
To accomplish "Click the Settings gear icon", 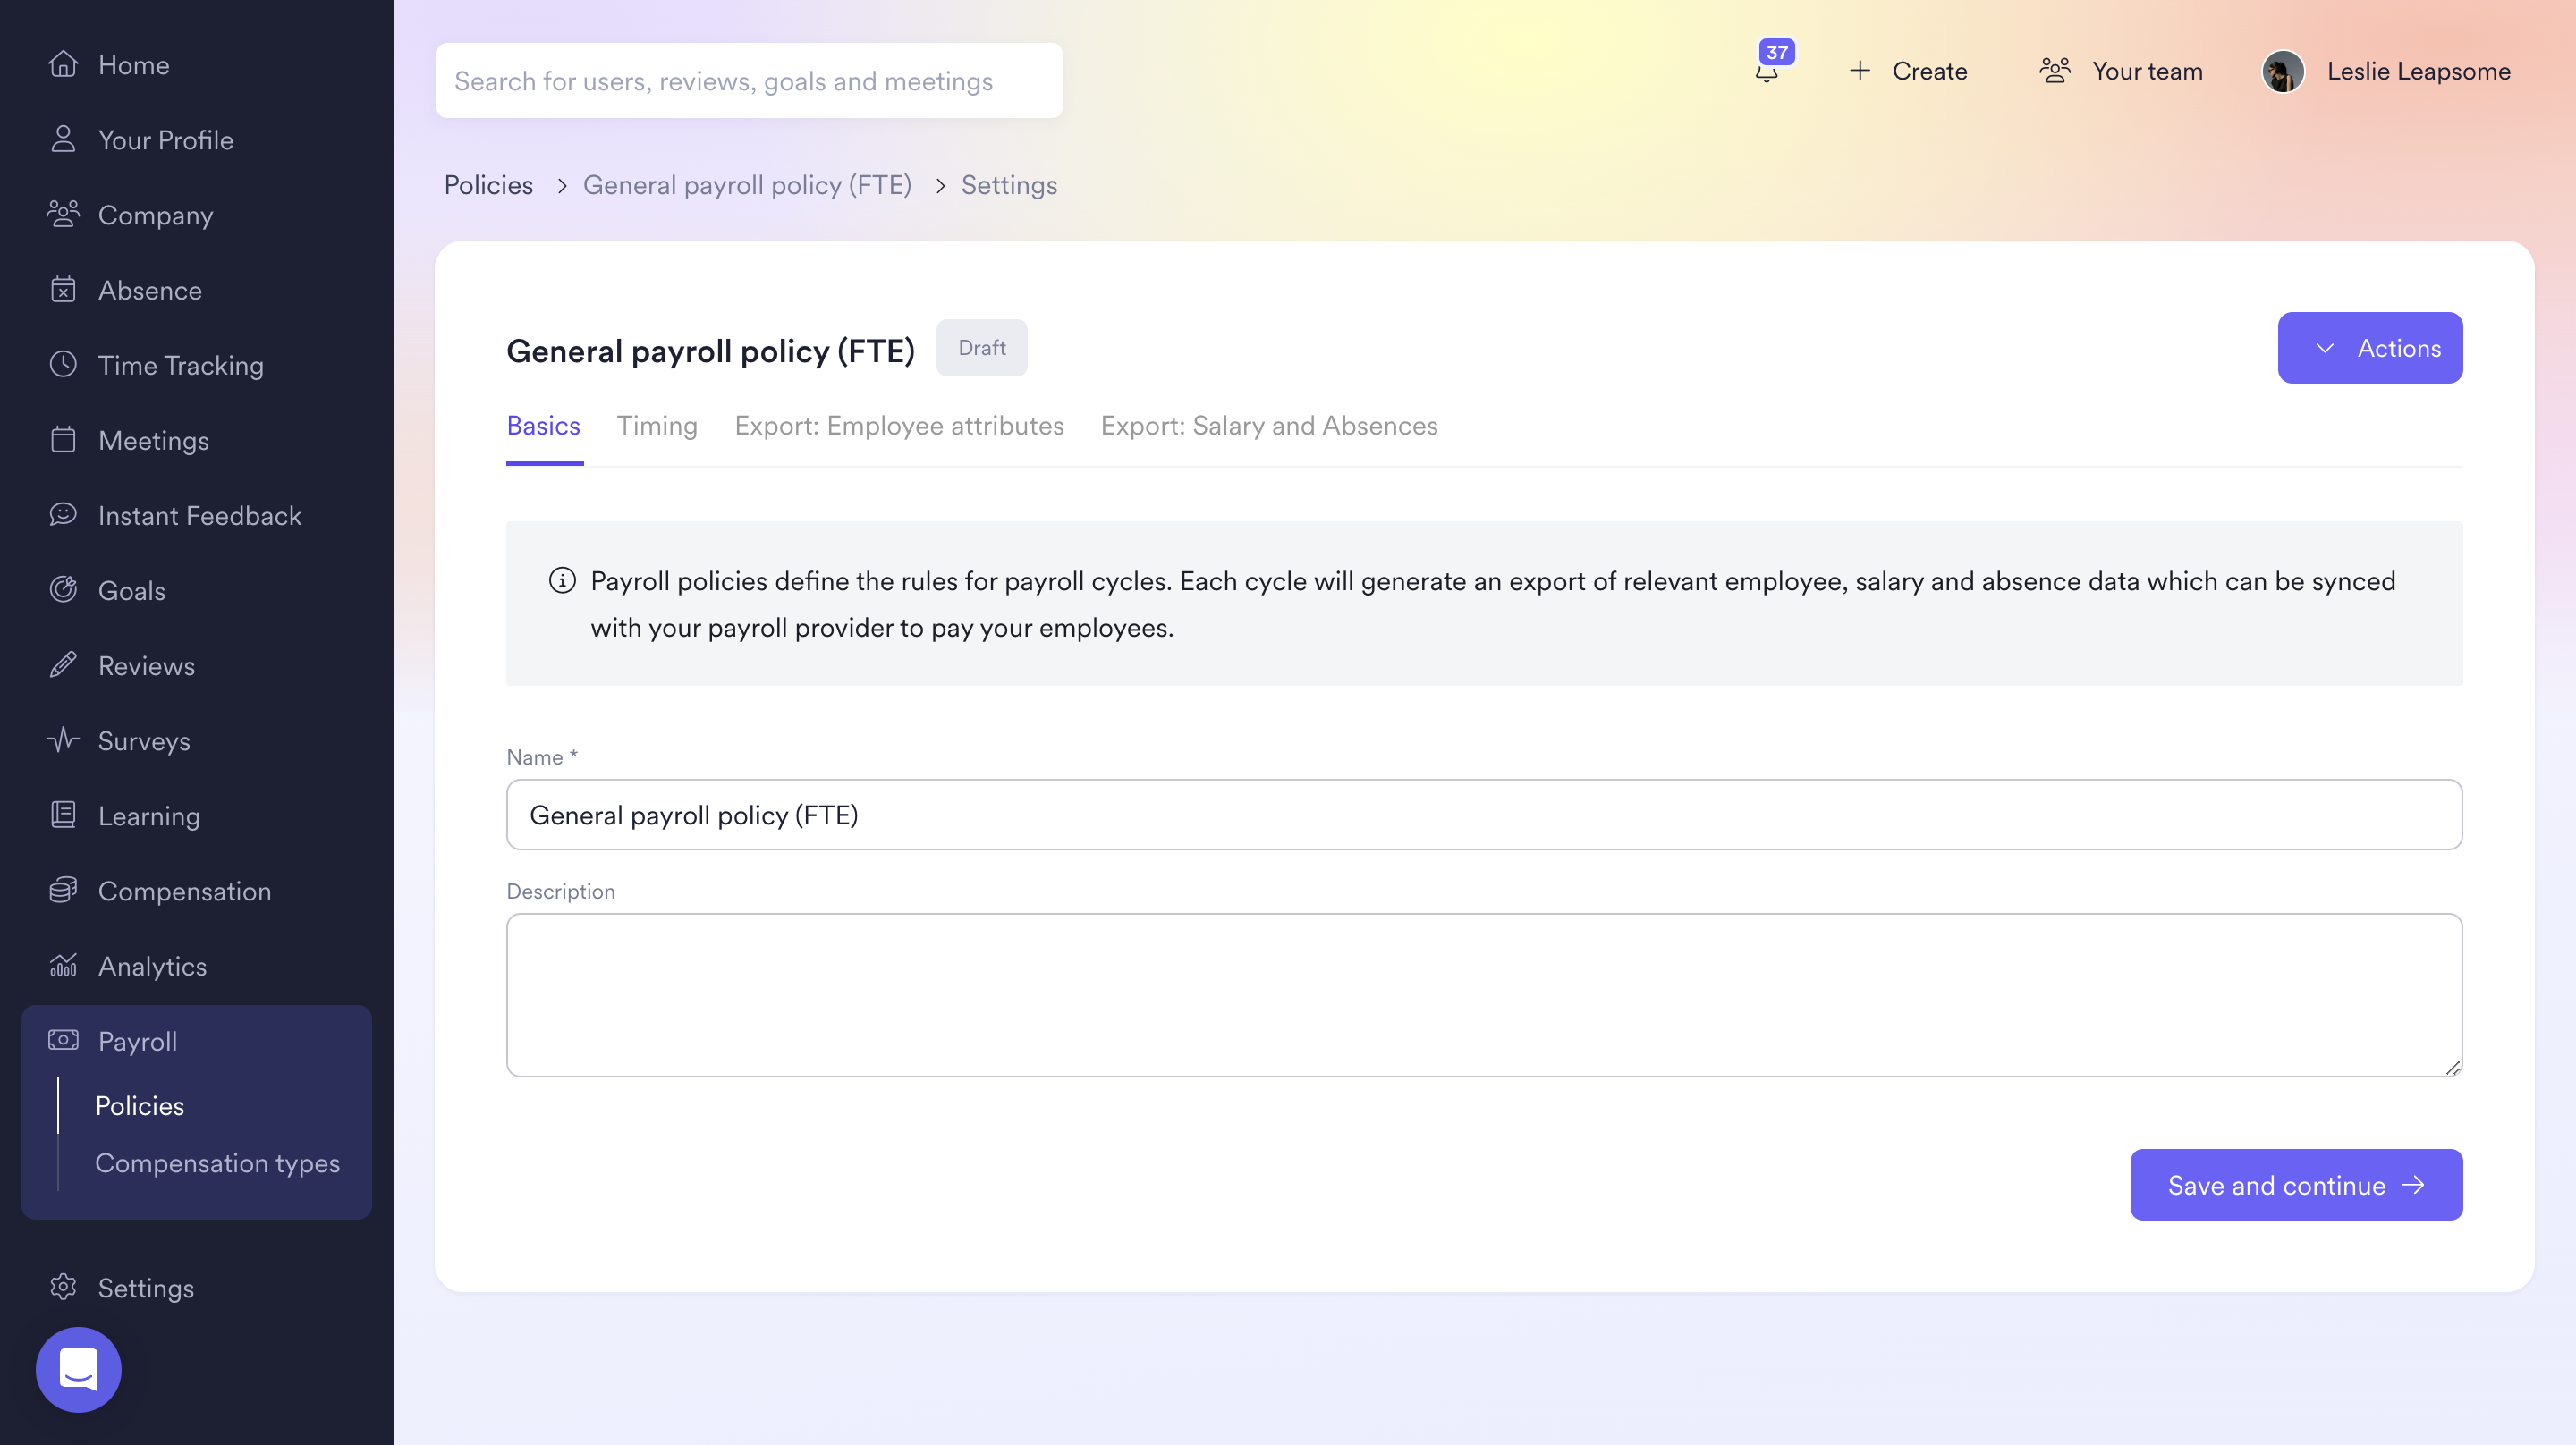I will pos(63,1287).
